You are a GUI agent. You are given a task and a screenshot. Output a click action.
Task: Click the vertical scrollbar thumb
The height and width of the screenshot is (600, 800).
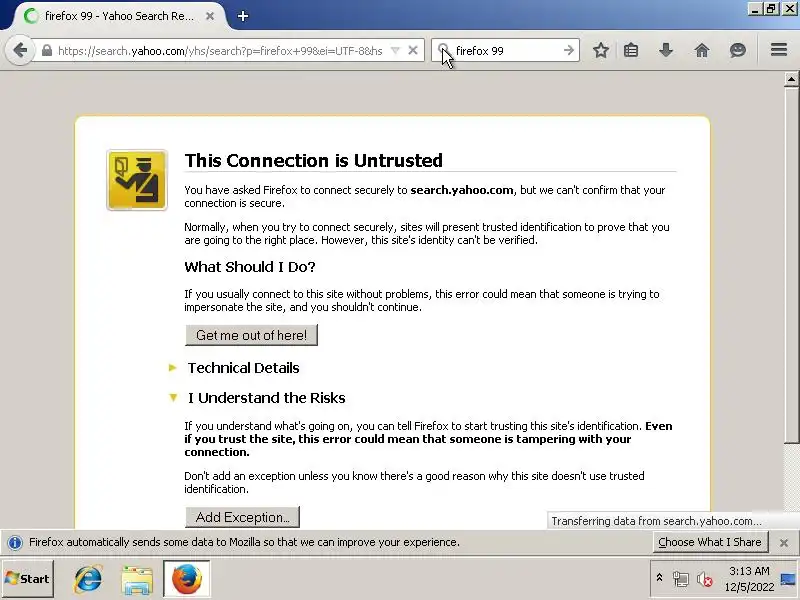click(791, 265)
